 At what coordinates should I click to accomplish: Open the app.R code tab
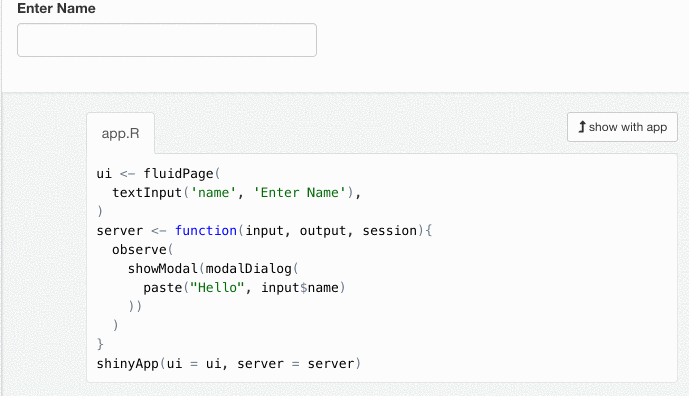[x=120, y=133]
